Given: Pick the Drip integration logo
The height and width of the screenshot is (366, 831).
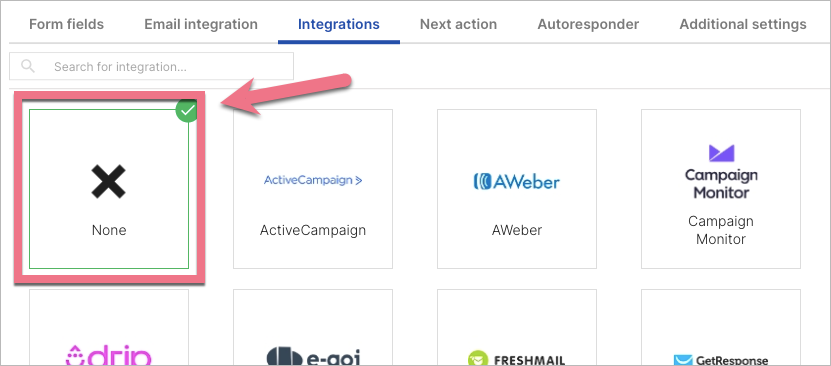Looking at the screenshot, I should (x=109, y=354).
